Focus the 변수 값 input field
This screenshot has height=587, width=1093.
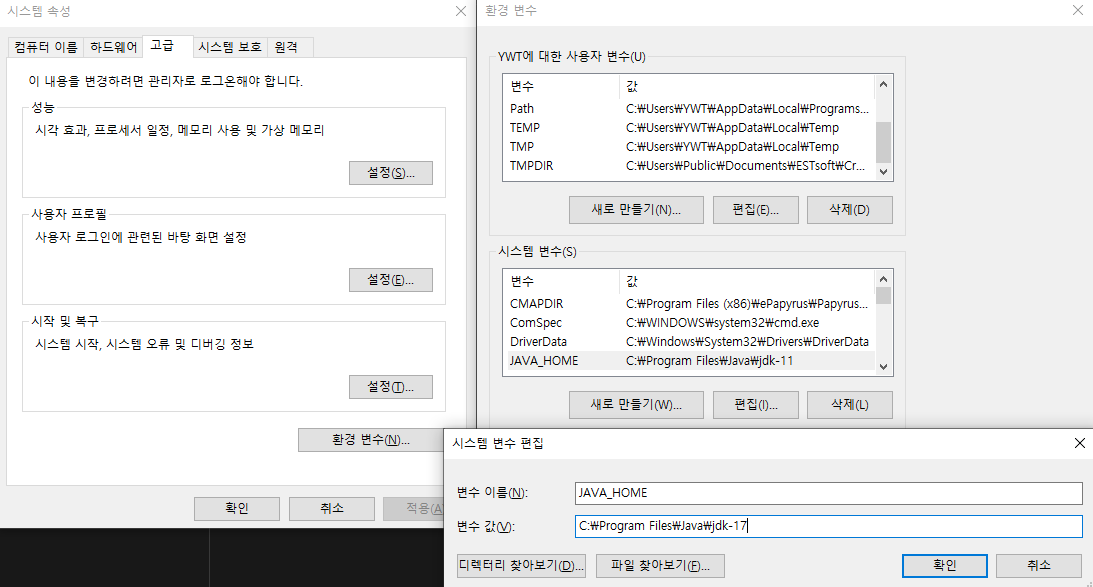coord(829,526)
